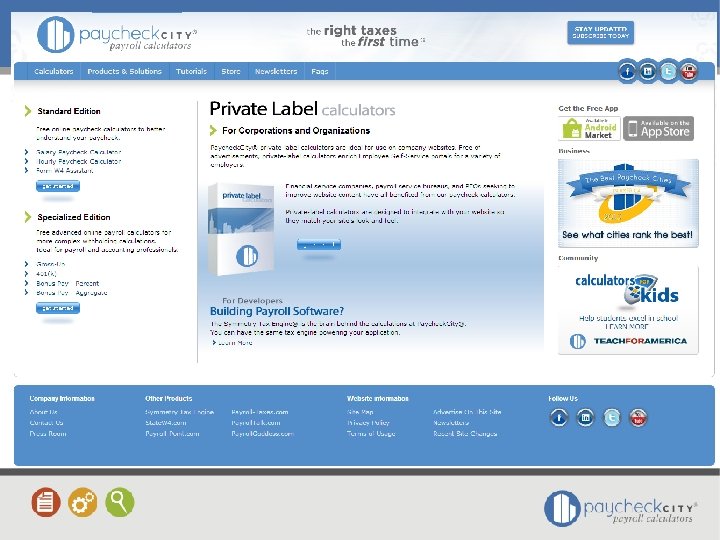720x540 pixels.
Task: Open Contact Us in the footer
Action: [46, 422]
